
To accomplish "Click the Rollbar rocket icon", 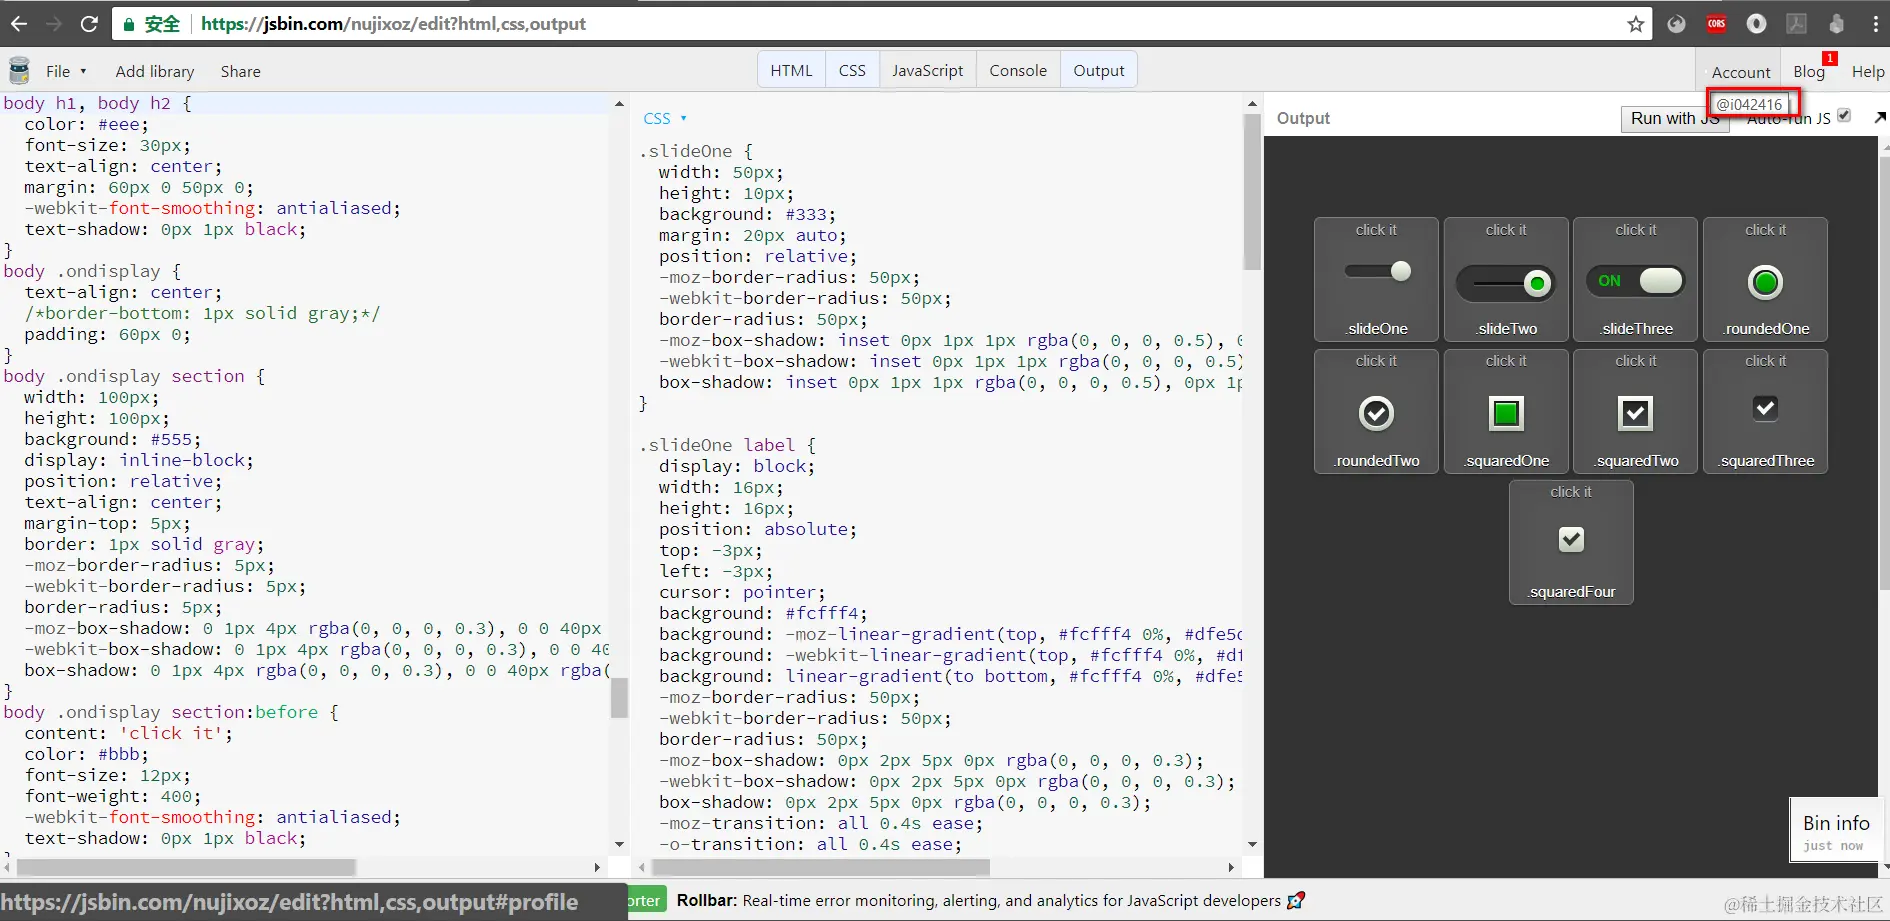I will [x=1296, y=900].
